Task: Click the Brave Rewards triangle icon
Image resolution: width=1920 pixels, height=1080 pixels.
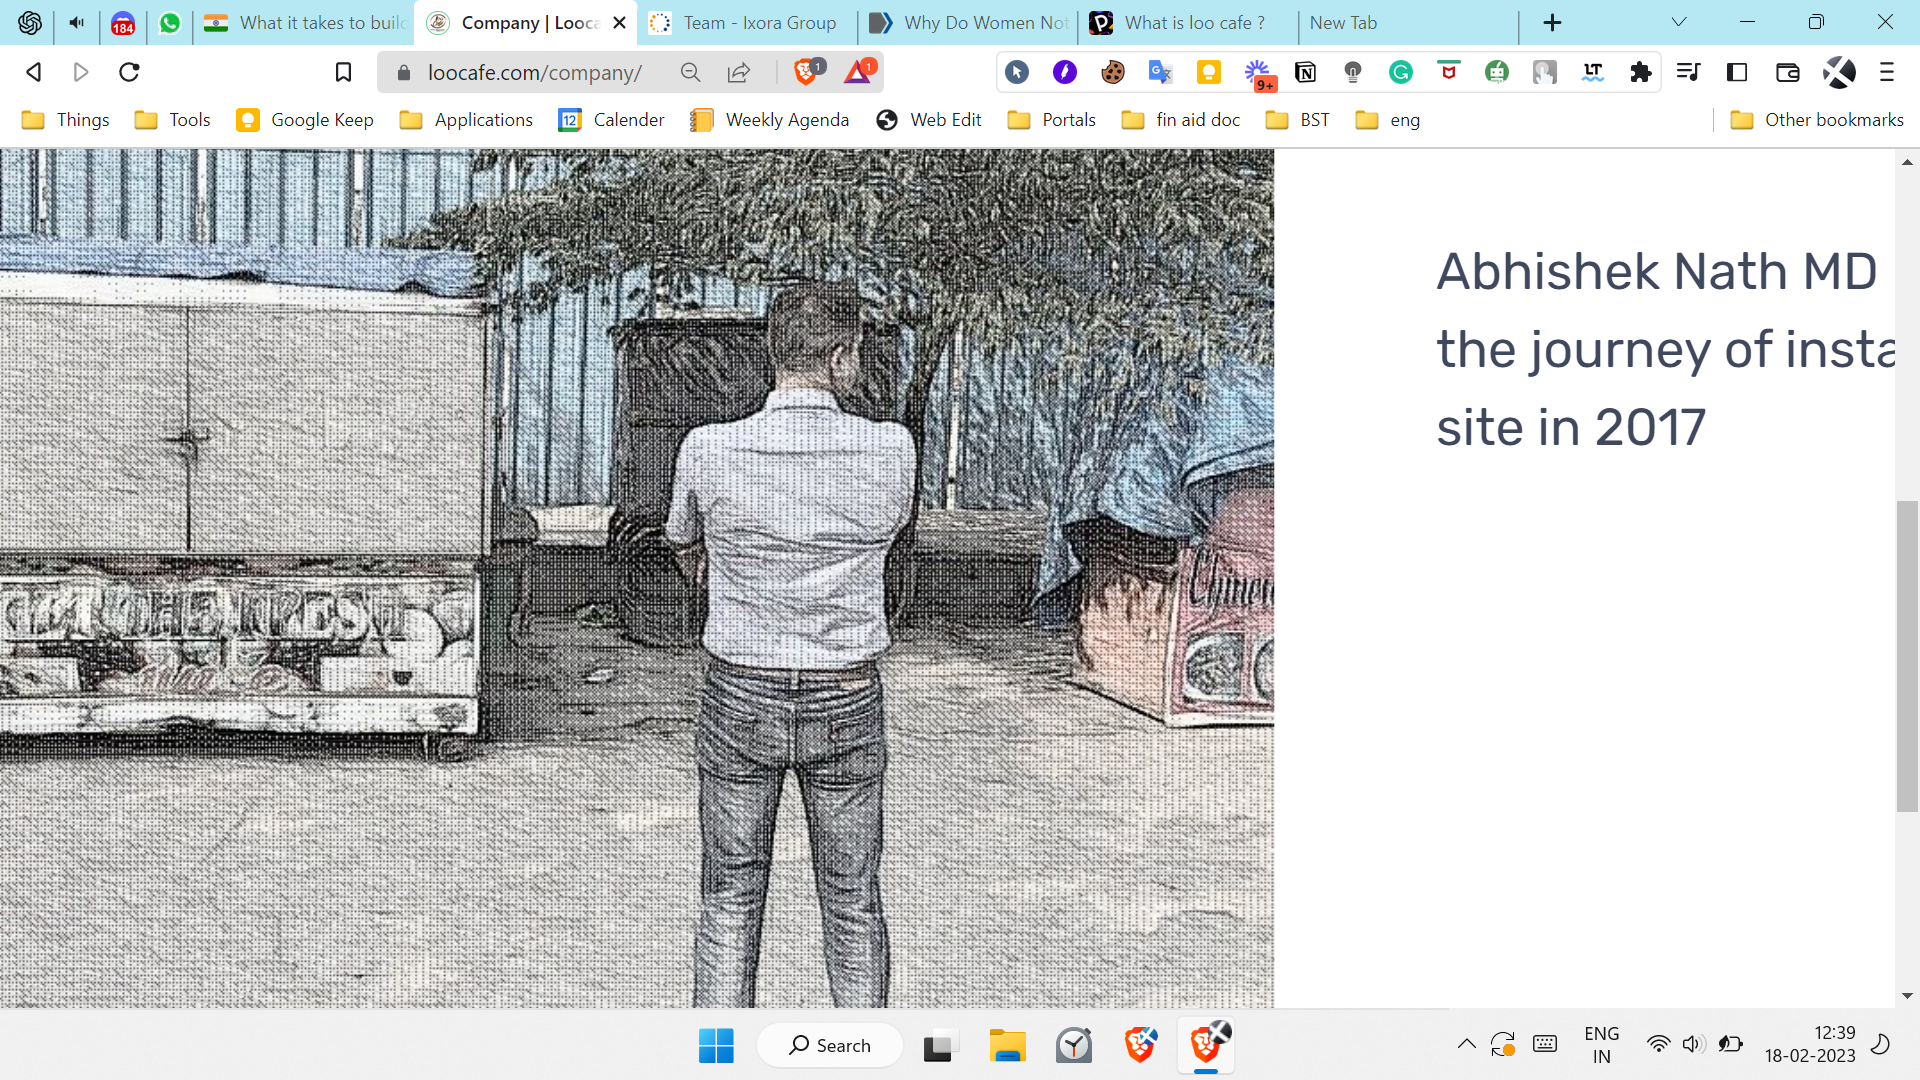Action: pyautogui.click(x=858, y=72)
